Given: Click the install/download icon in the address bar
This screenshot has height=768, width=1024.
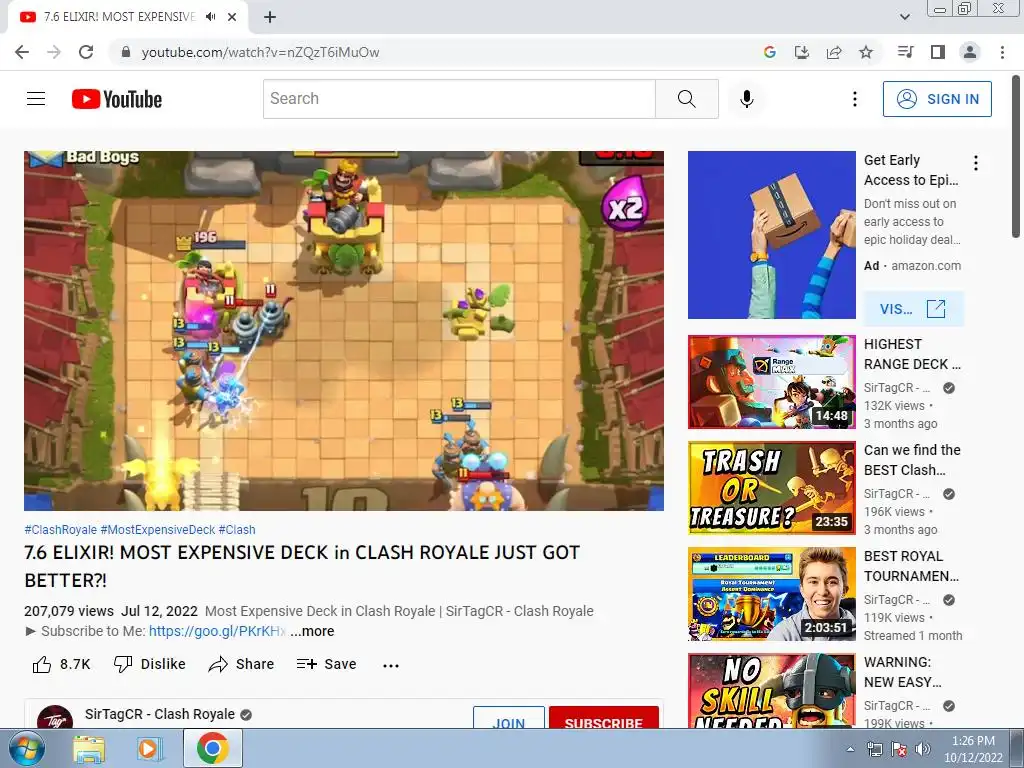Looking at the screenshot, I should (801, 52).
